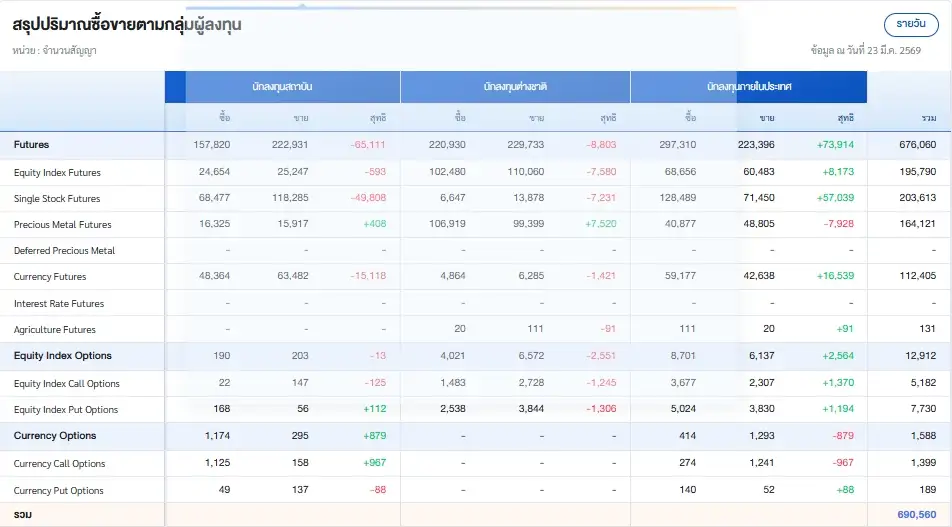Screen dimensions: 952x527
Task: Click the Currency Options row label
Action: tap(55, 436)
